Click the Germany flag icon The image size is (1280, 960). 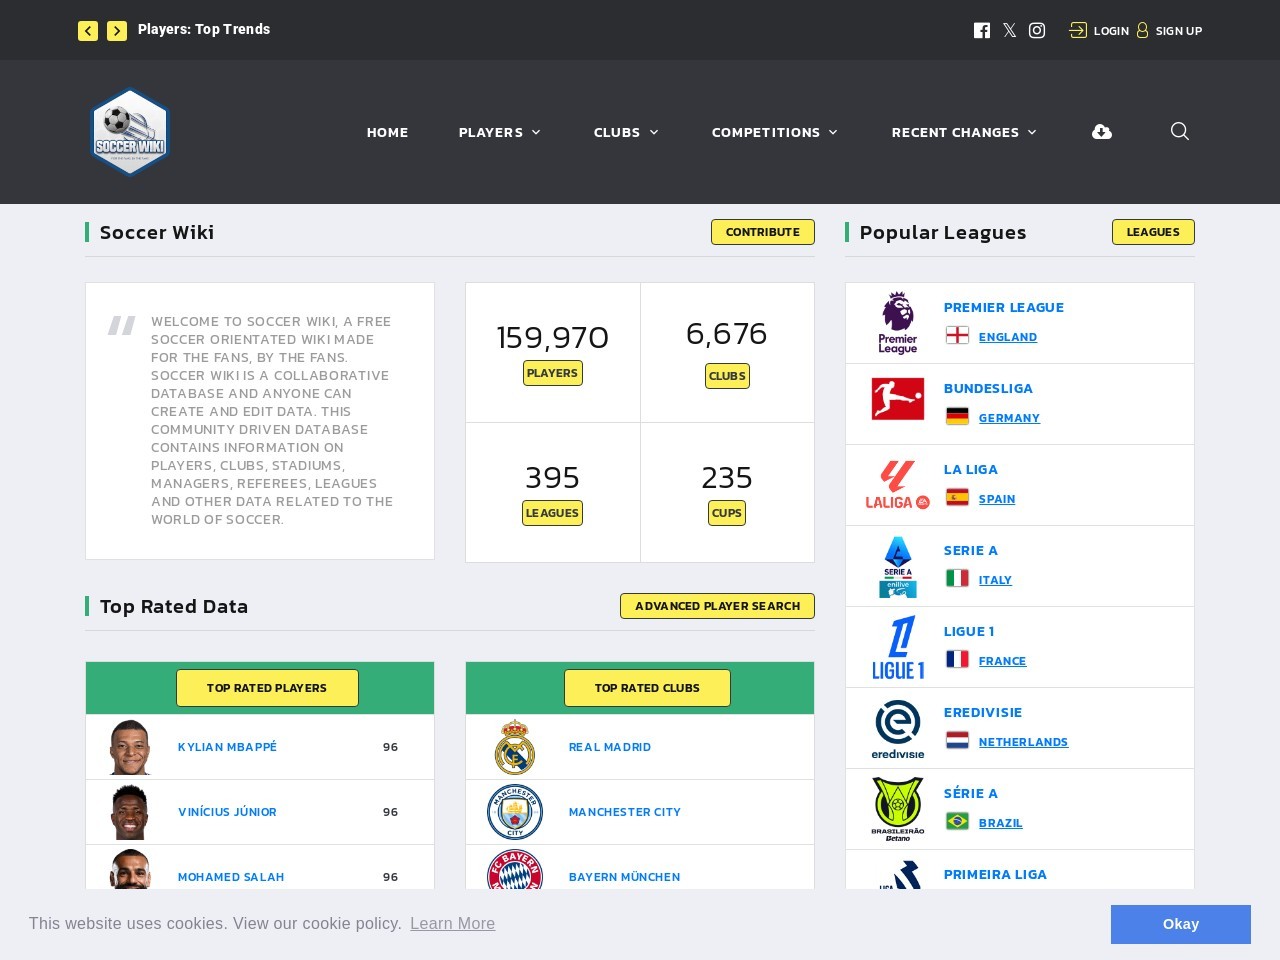(958, 416)
